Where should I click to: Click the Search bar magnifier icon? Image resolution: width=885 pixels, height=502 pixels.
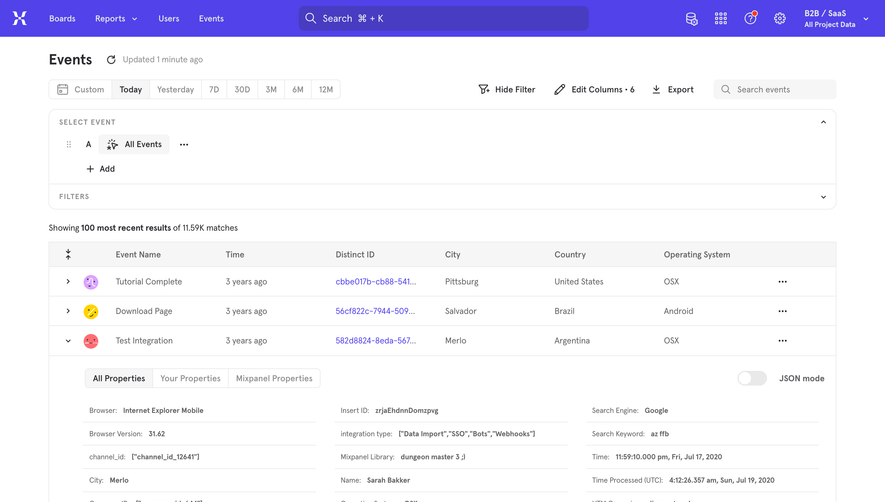310,18
